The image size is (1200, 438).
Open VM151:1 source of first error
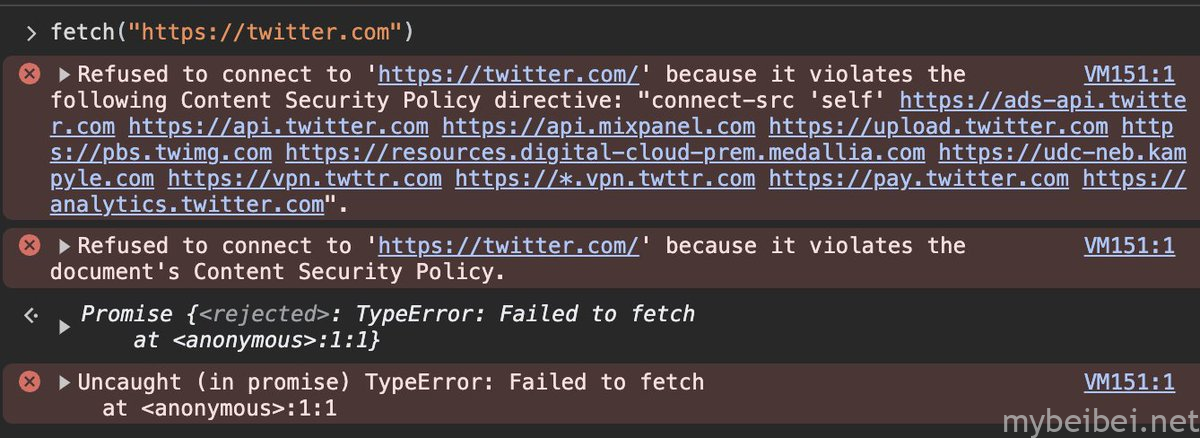(x=1129, y=75)
